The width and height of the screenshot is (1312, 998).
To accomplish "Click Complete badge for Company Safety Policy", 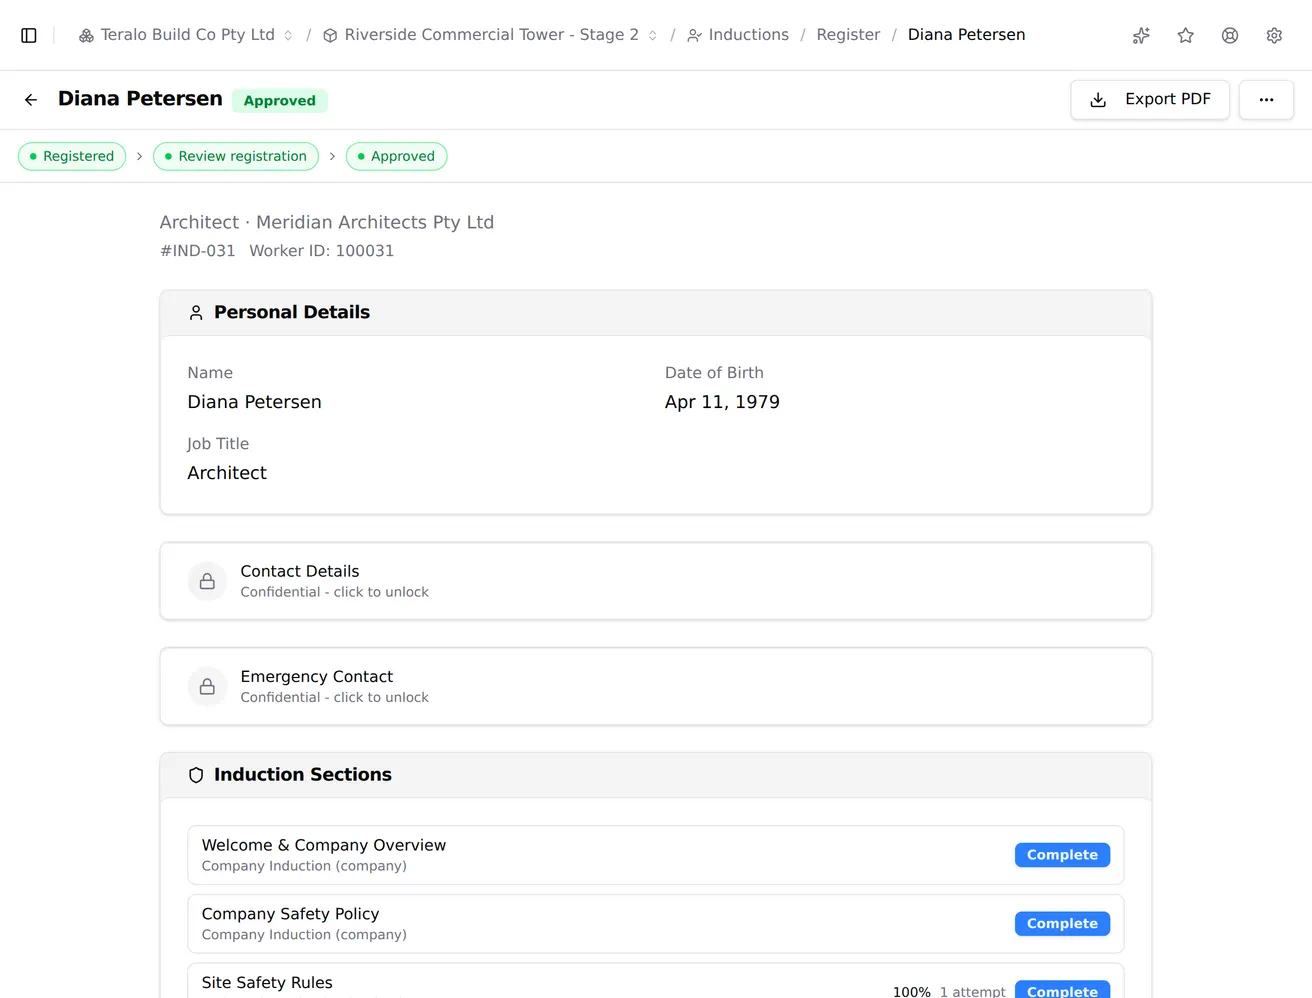I will (1062, 924).
